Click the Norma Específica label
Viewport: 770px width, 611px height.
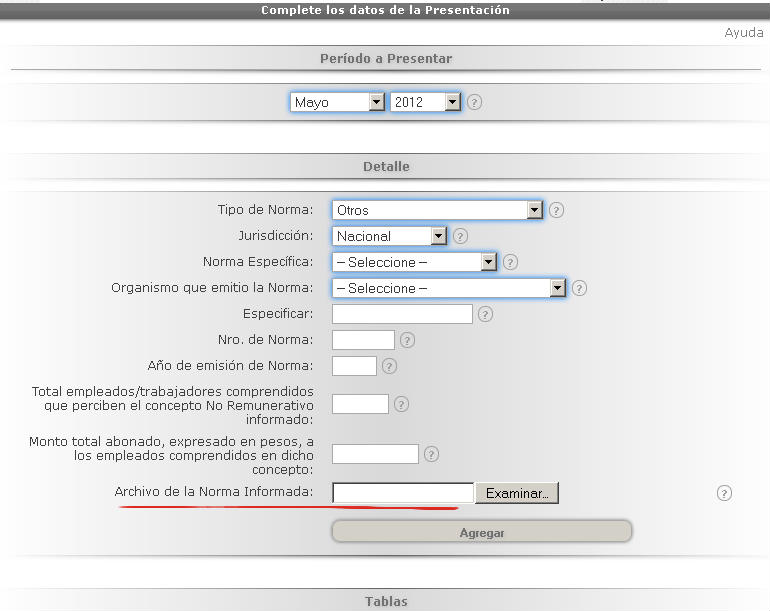click(x=258, y=262)
